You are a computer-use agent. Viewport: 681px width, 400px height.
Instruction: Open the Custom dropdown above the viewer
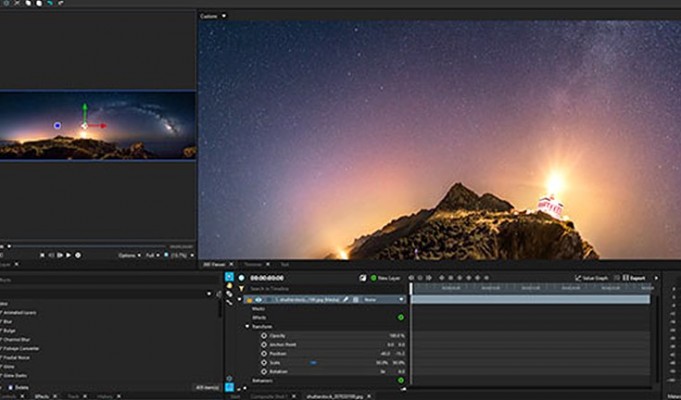click(x=213, y=16)
